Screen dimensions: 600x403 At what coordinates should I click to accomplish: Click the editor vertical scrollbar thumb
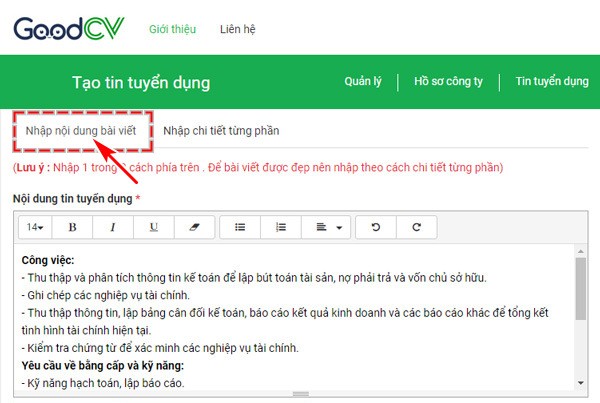(x=580, y=289)
